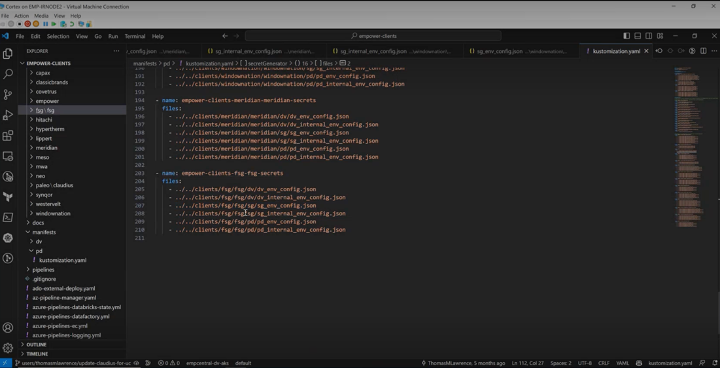Open Explorer views and more actions ellipsis
The width and height of the screenshot is (720, 368).
116,51
